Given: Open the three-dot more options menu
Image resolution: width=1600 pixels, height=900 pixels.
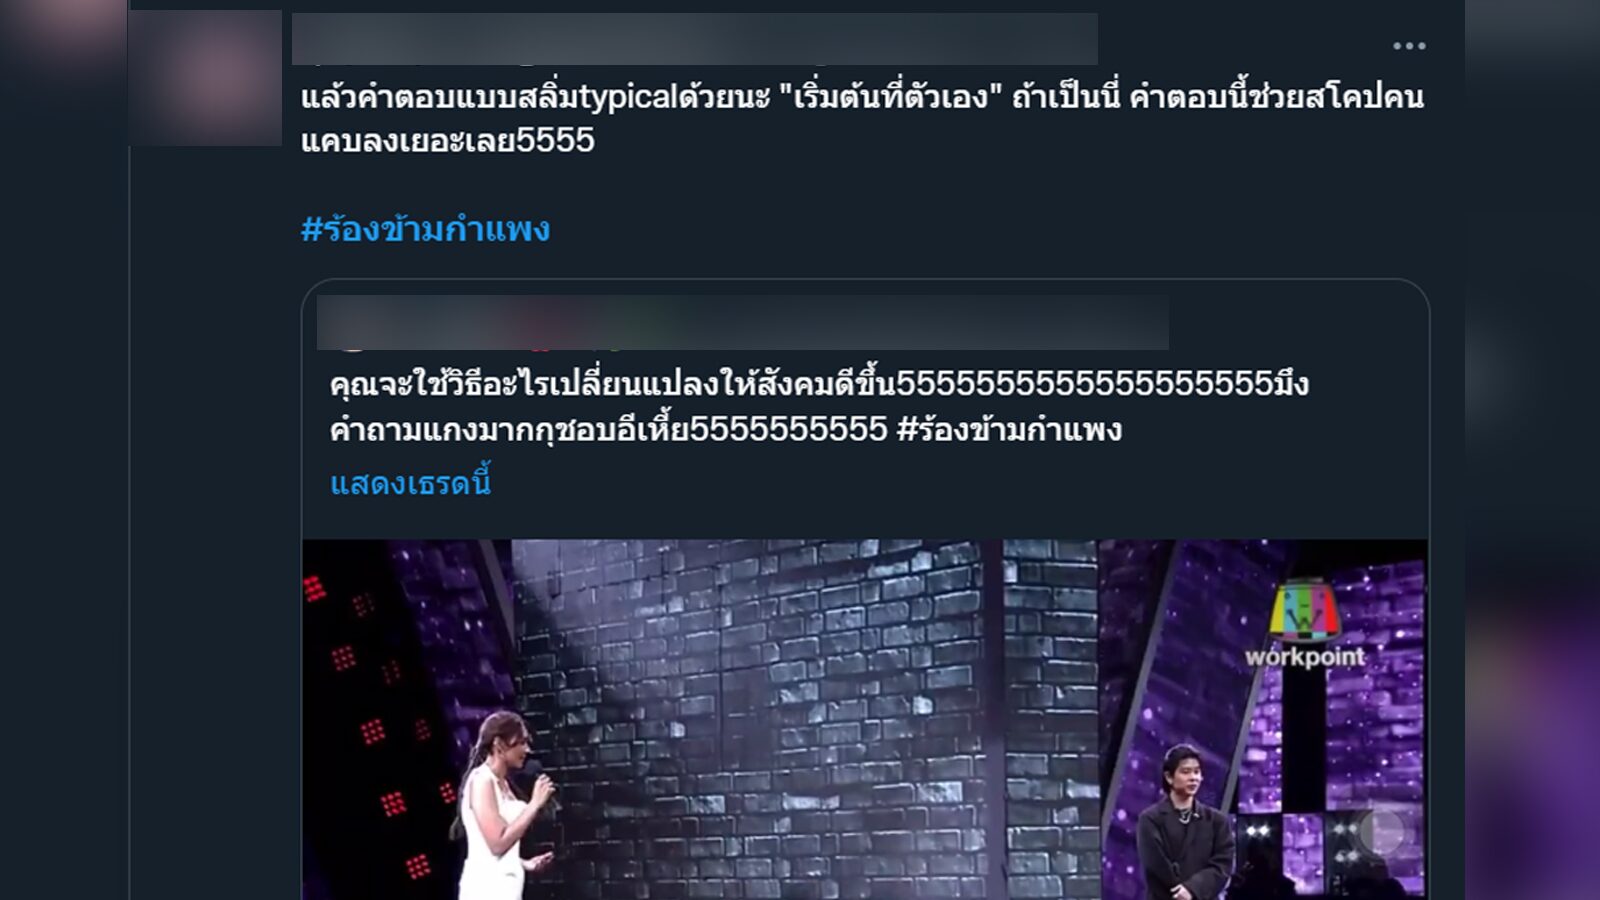Looking at the screenshot, I should [x=1408, y=46].
